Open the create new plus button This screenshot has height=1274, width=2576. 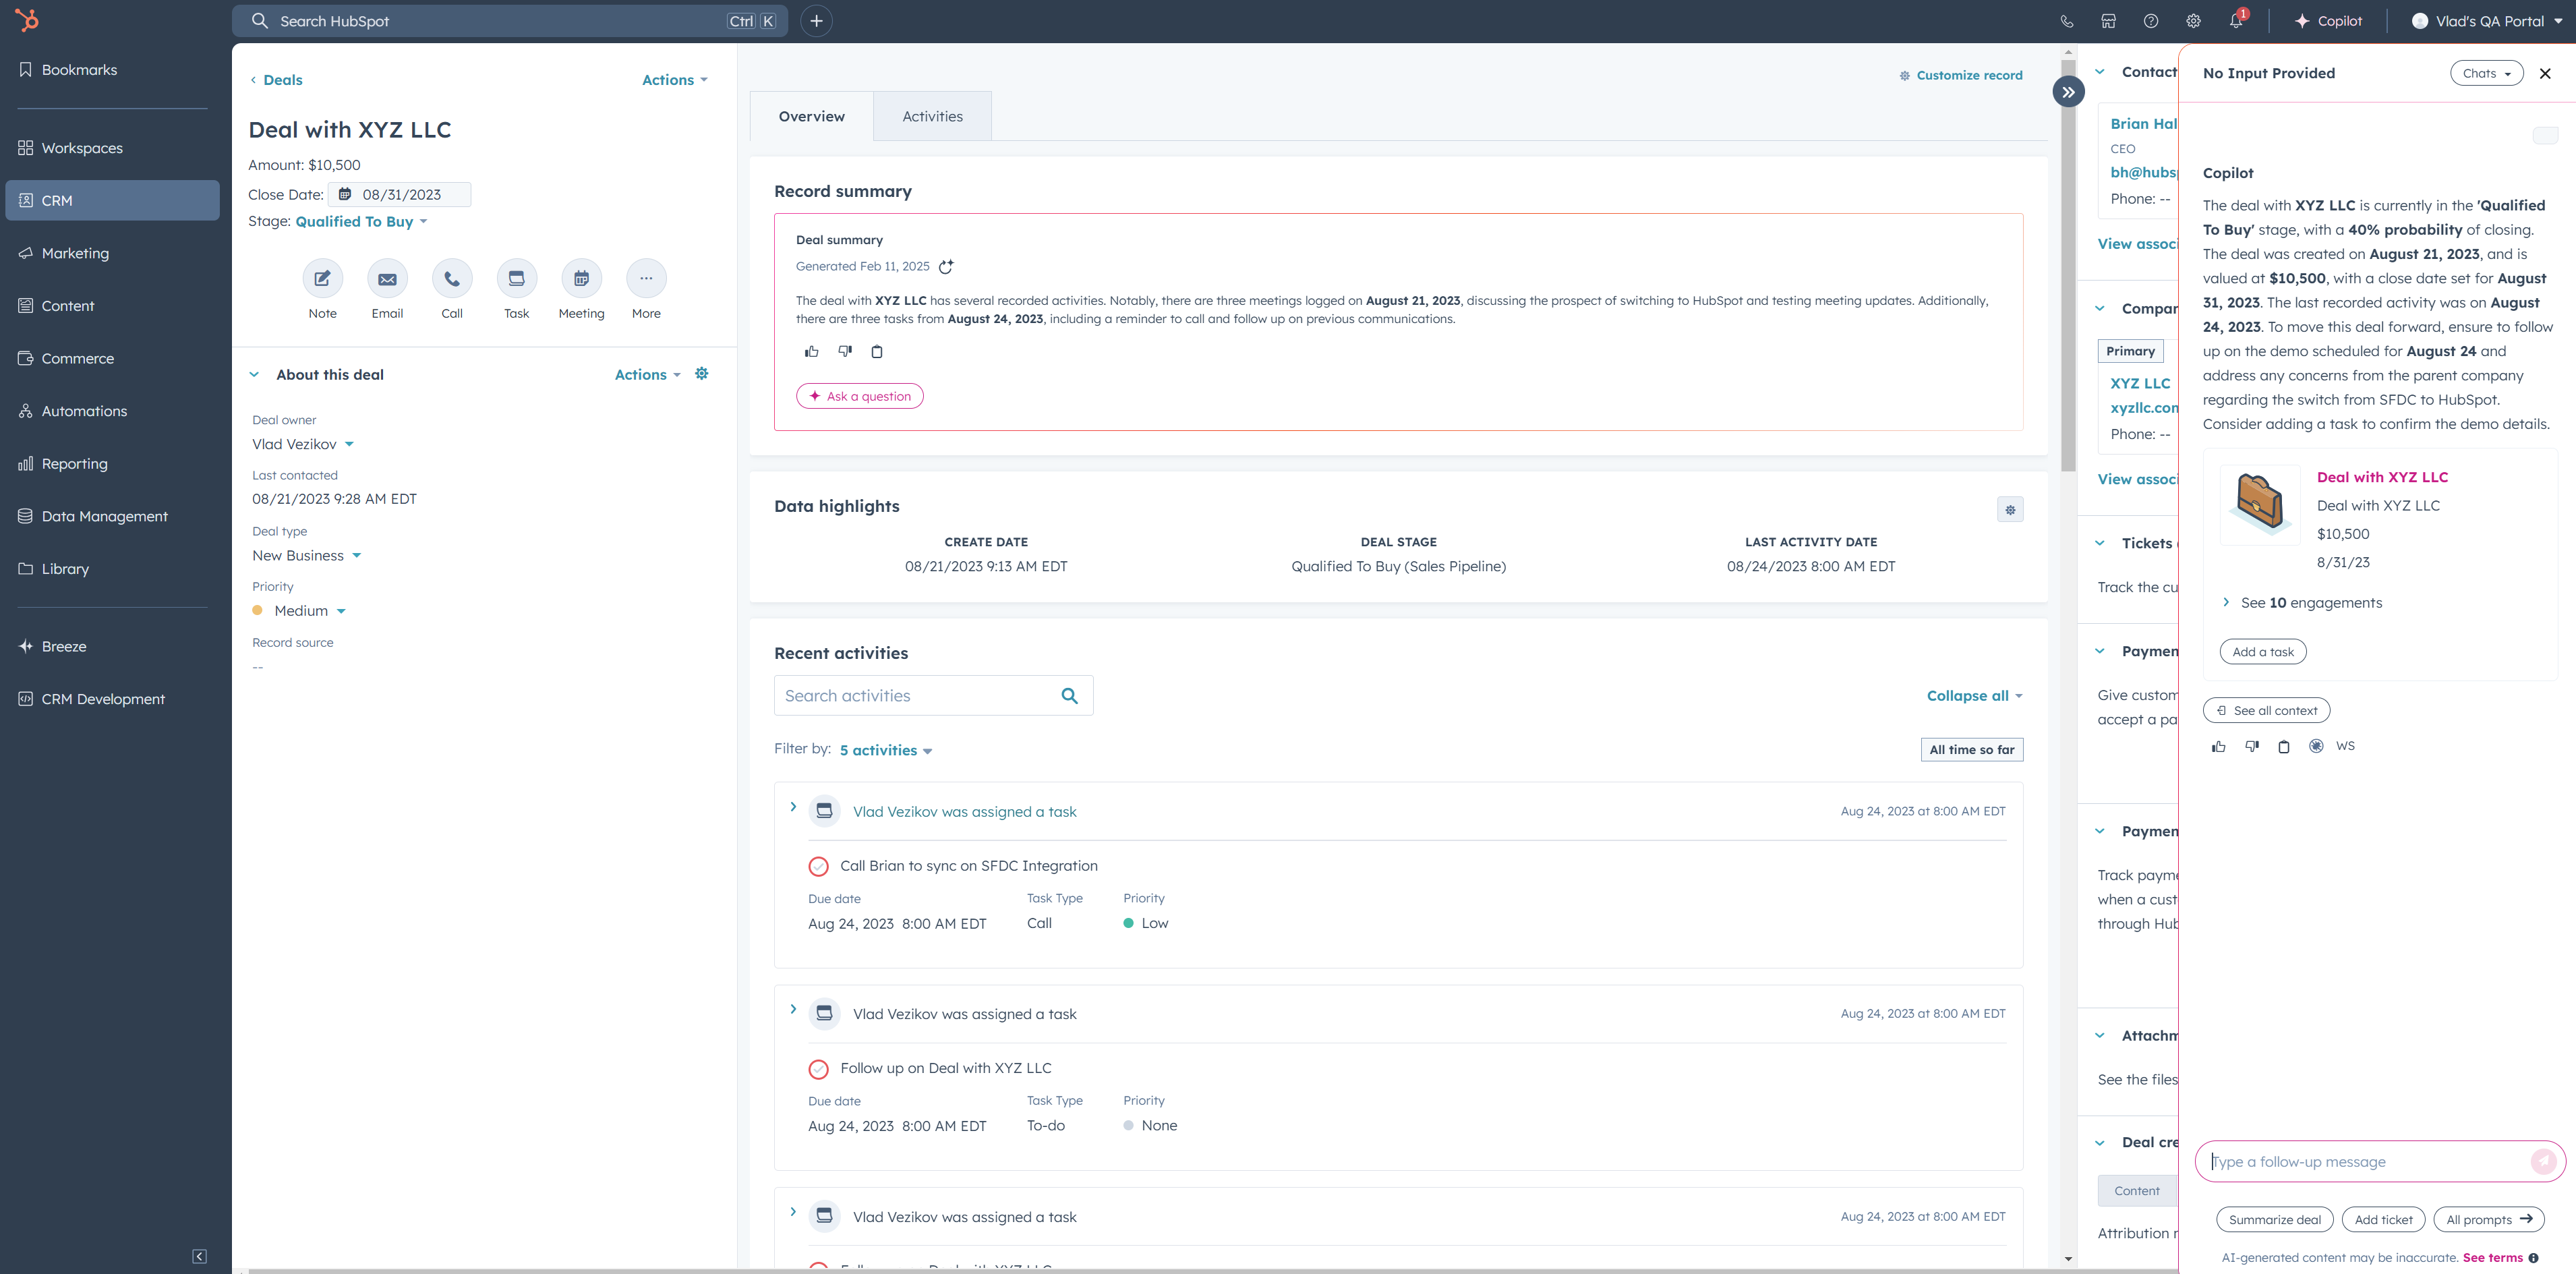816,21
